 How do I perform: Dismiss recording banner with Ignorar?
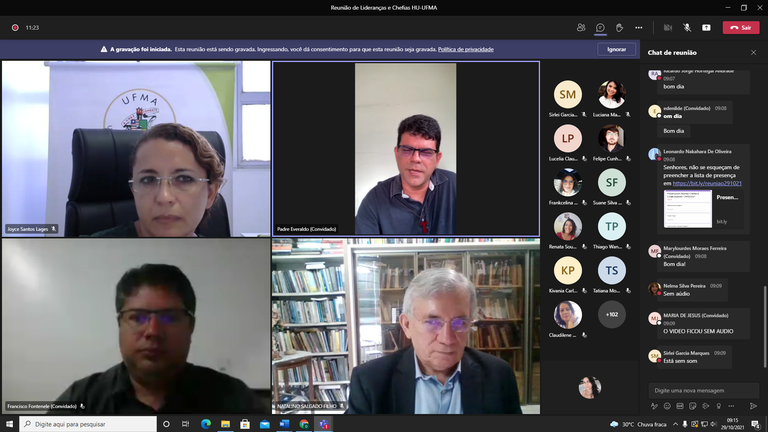tap(617, 49)
